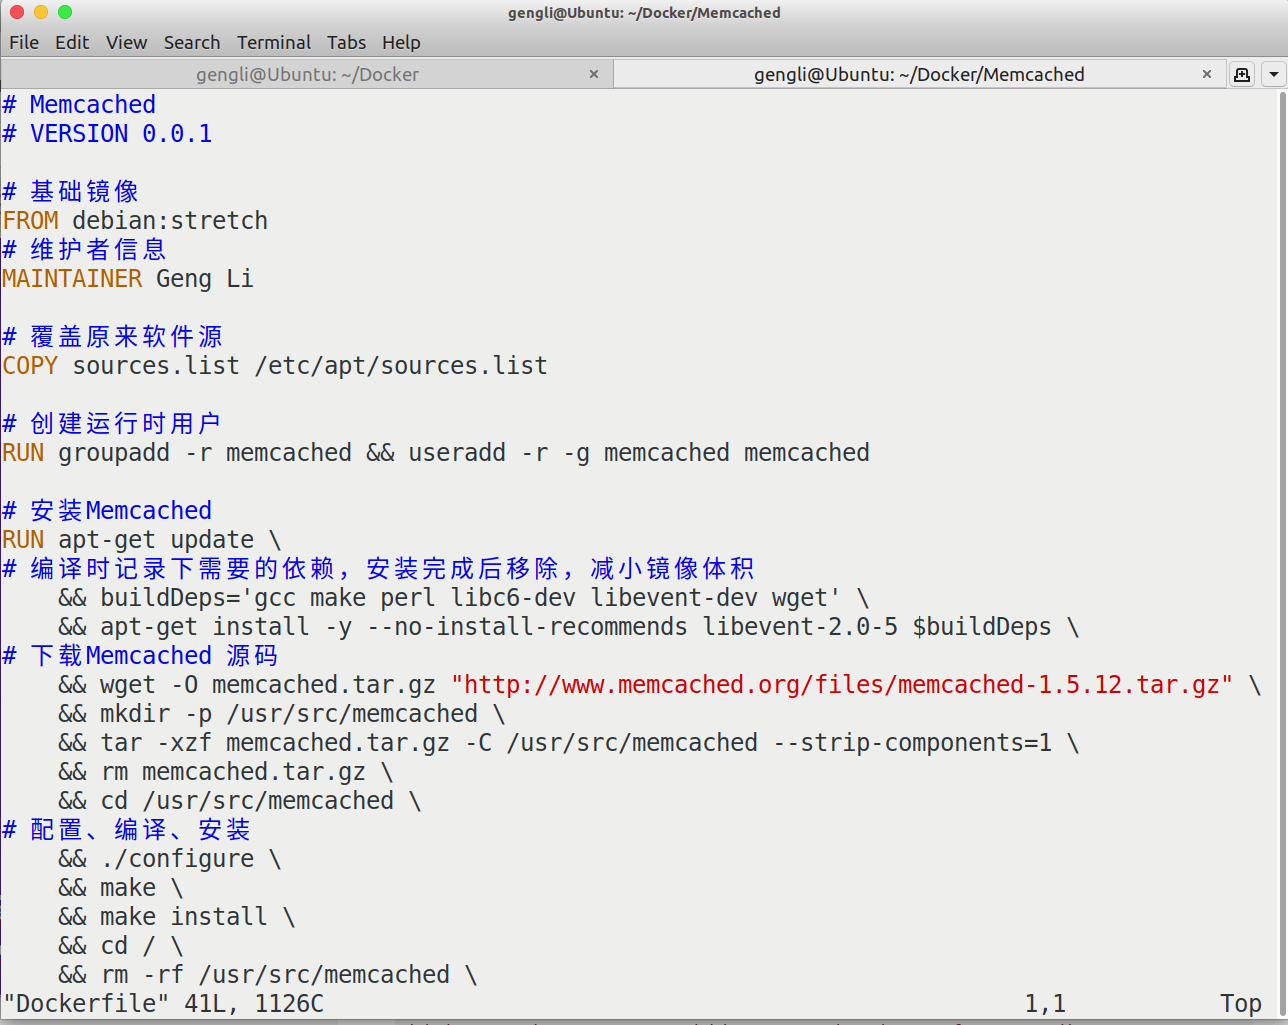Close the ~/Docker tab

tap(594, 74)
